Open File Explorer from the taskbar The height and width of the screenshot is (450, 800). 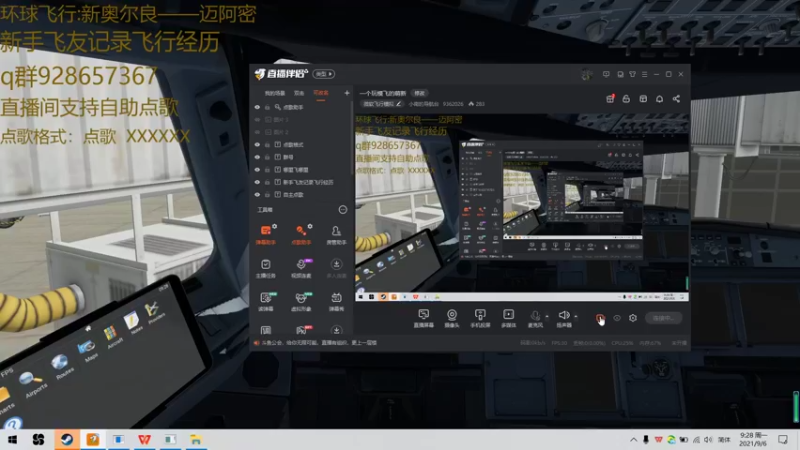click(x=196, y=439)
